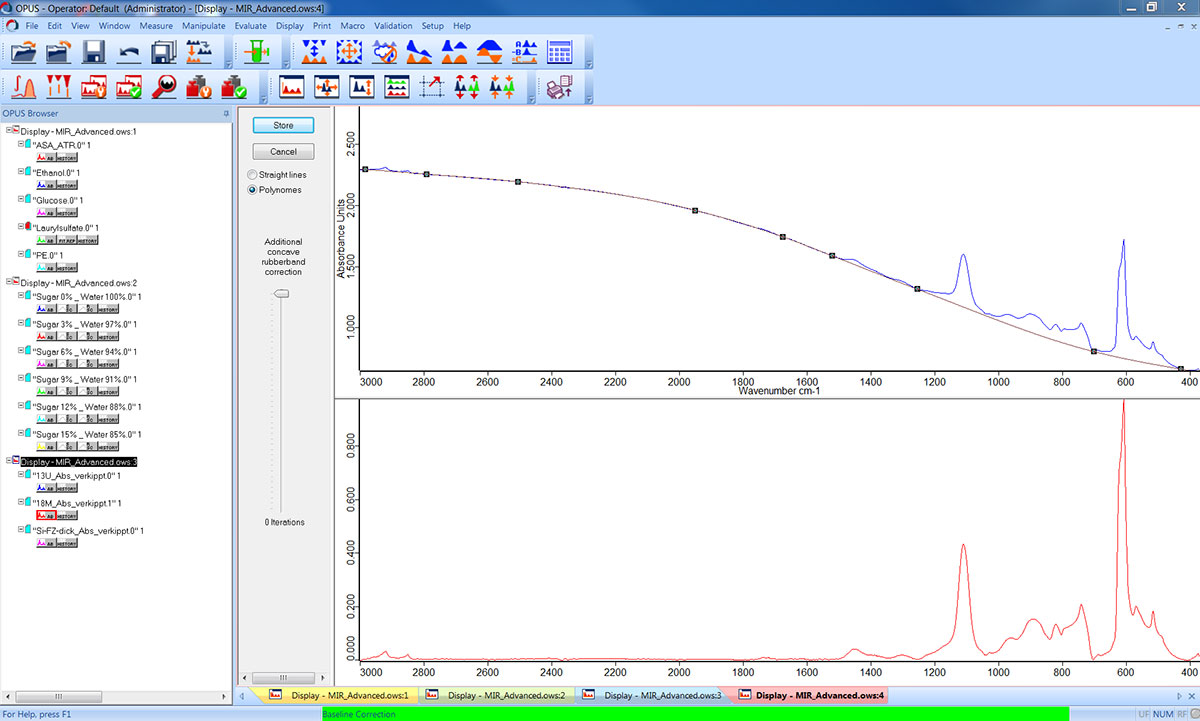Pin the OPUS Browser panel

pyautogui.click(x=226, y=114)
